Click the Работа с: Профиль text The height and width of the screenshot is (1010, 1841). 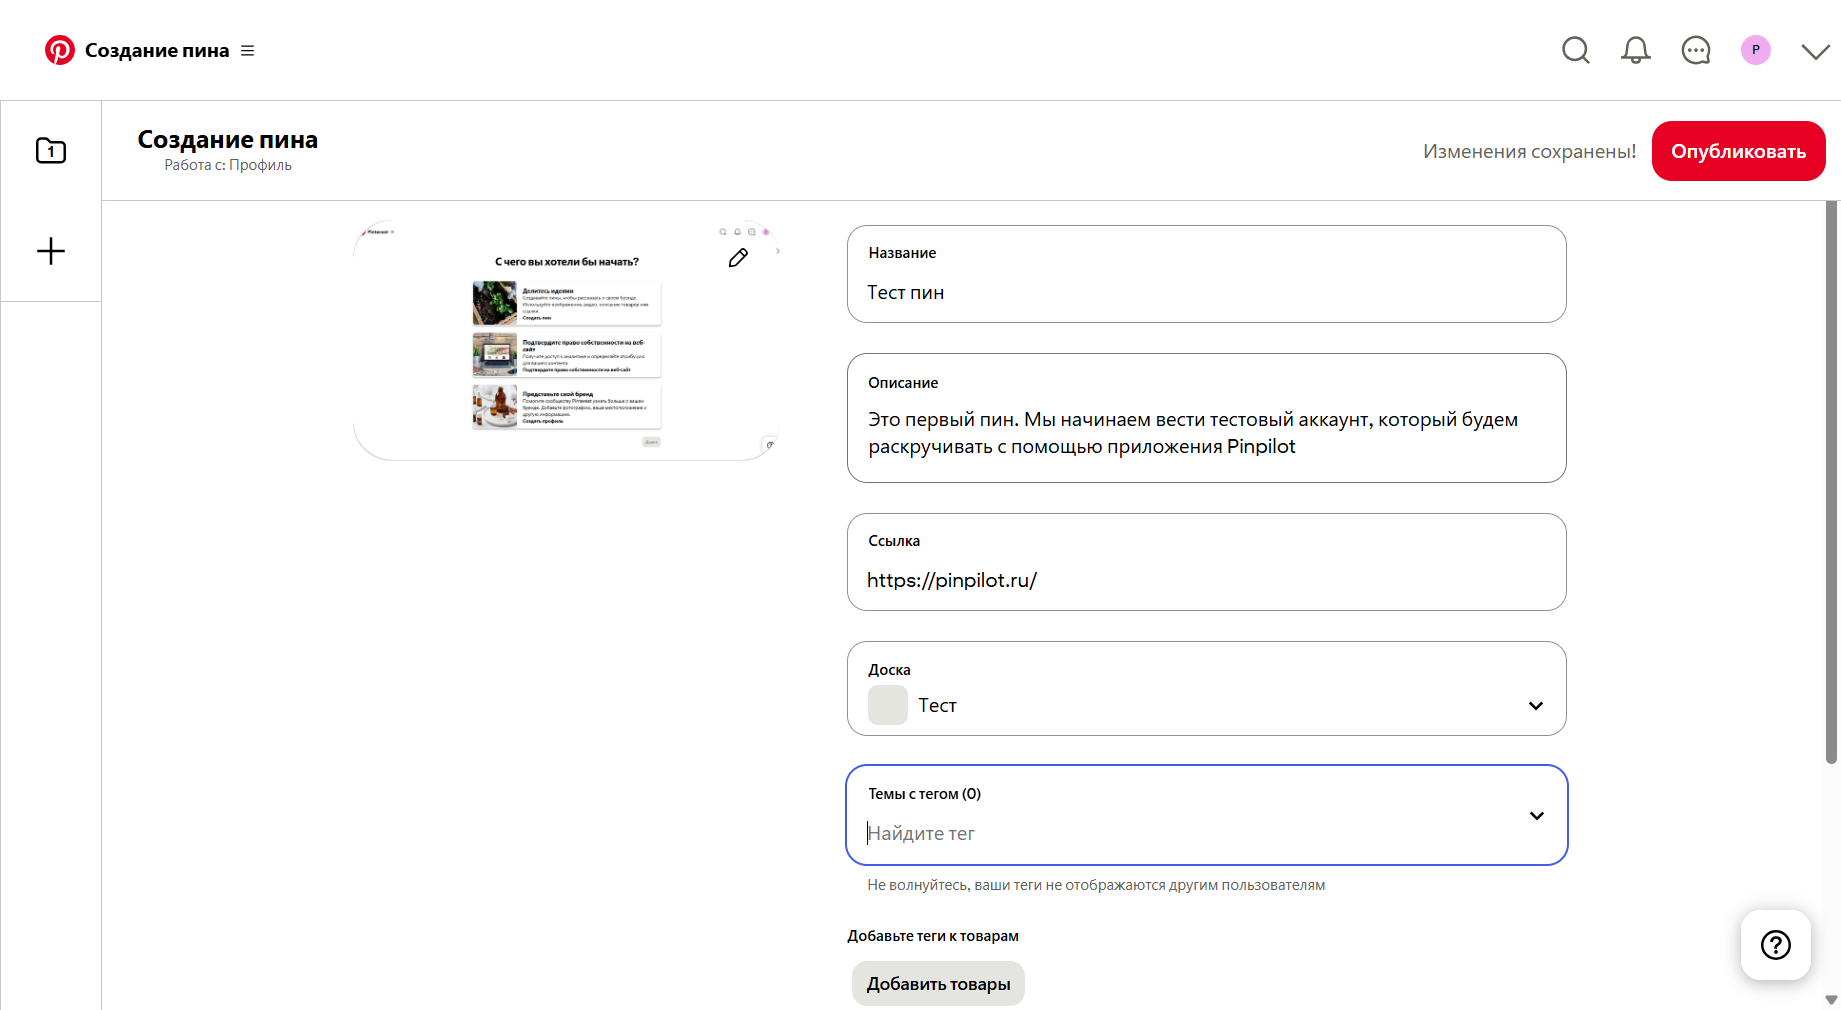click(228, 165)
